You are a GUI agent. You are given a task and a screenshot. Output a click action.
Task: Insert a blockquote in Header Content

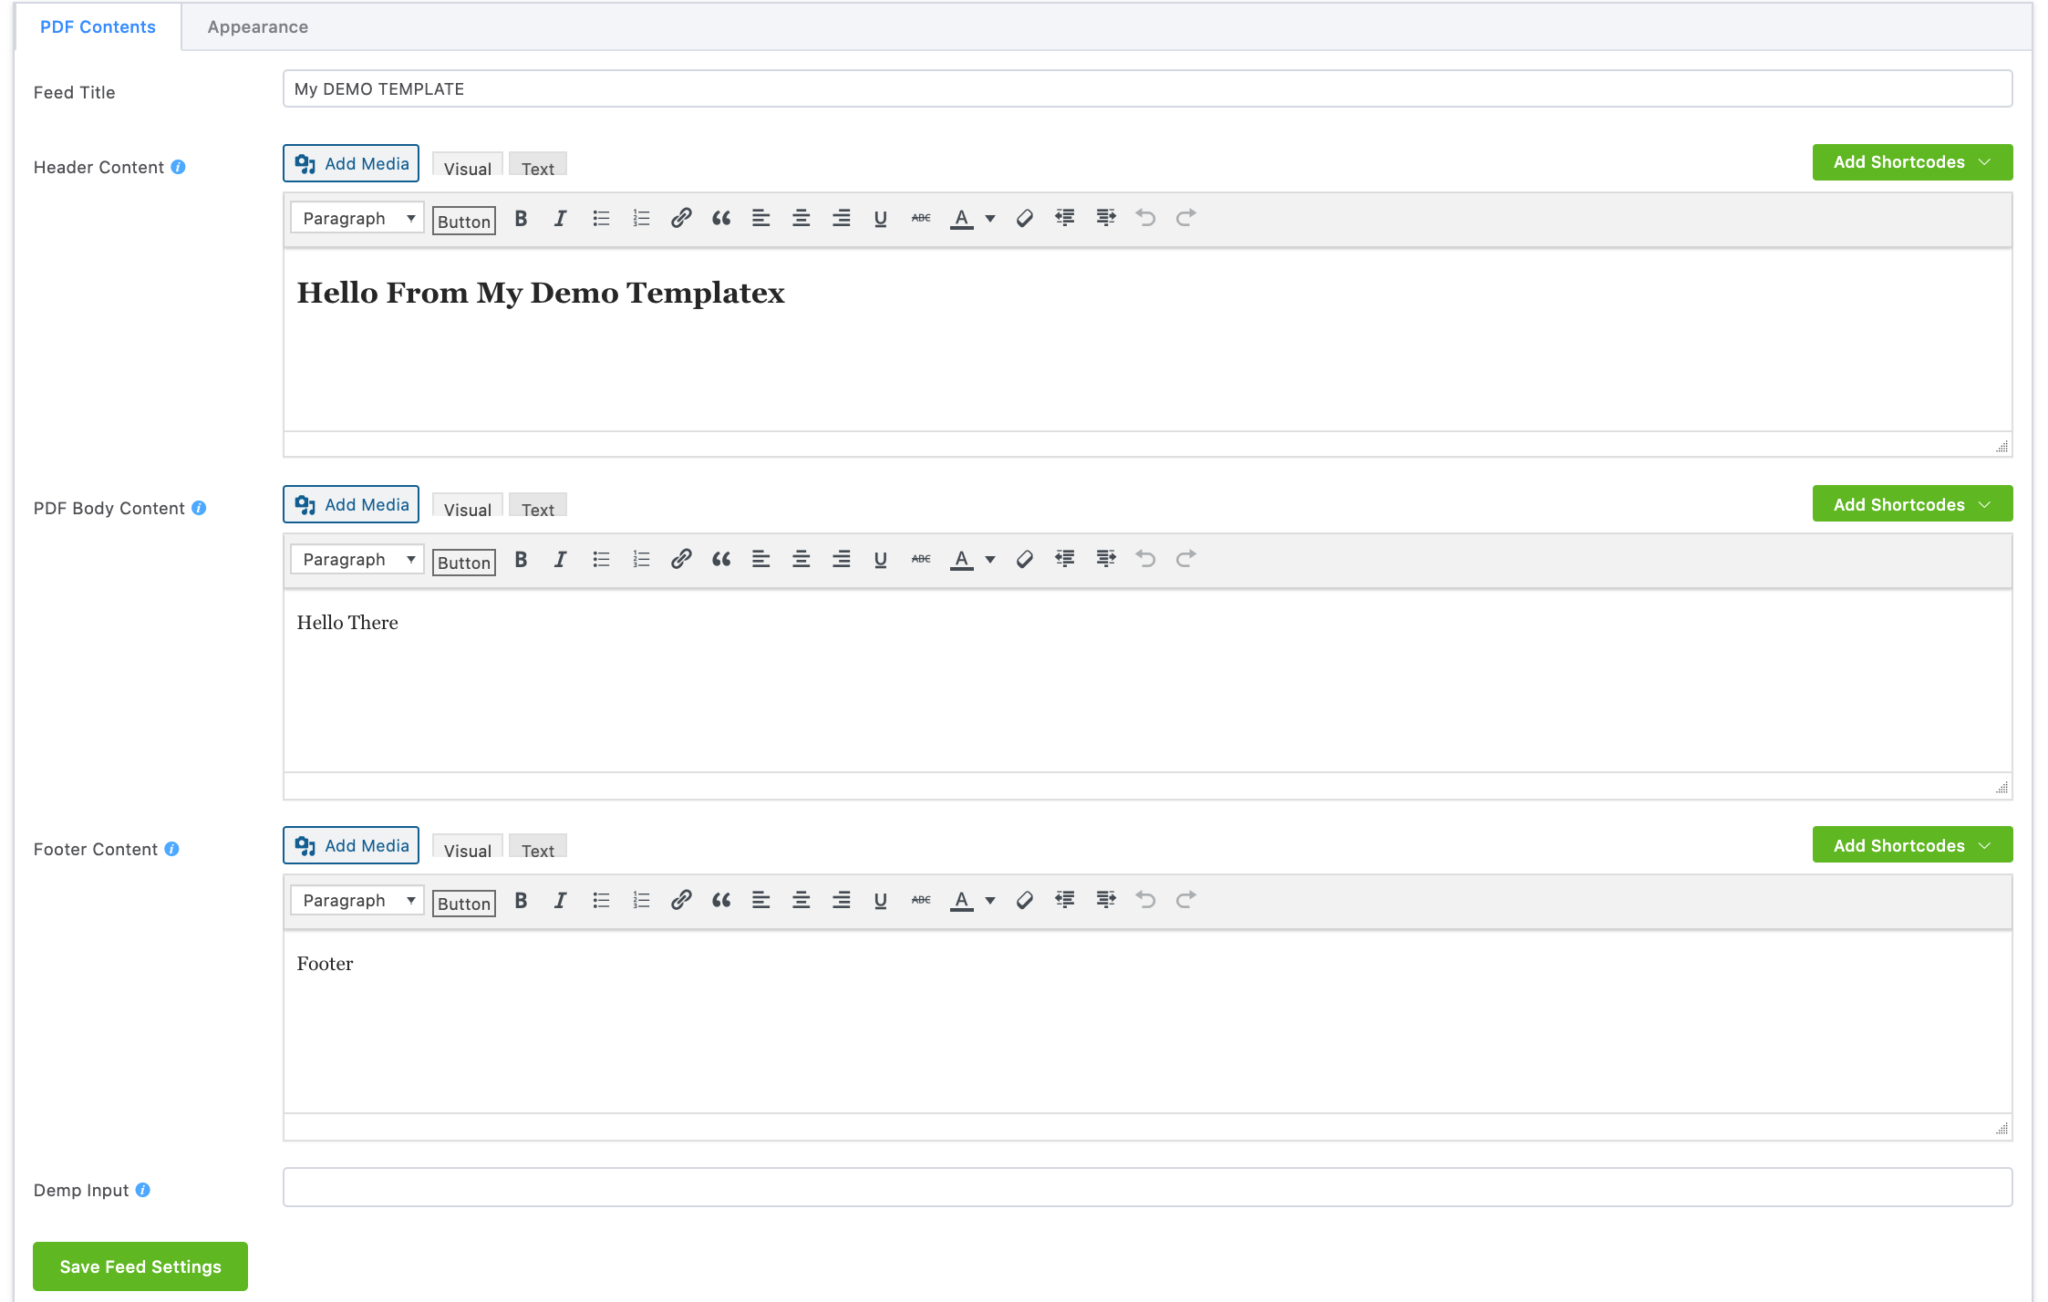click(721, 218)
